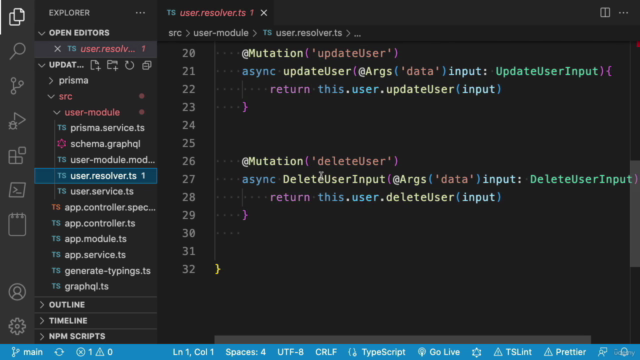
Task: Close user.resolver.ts in Open Editors list
Action: [x=57, y=49]
